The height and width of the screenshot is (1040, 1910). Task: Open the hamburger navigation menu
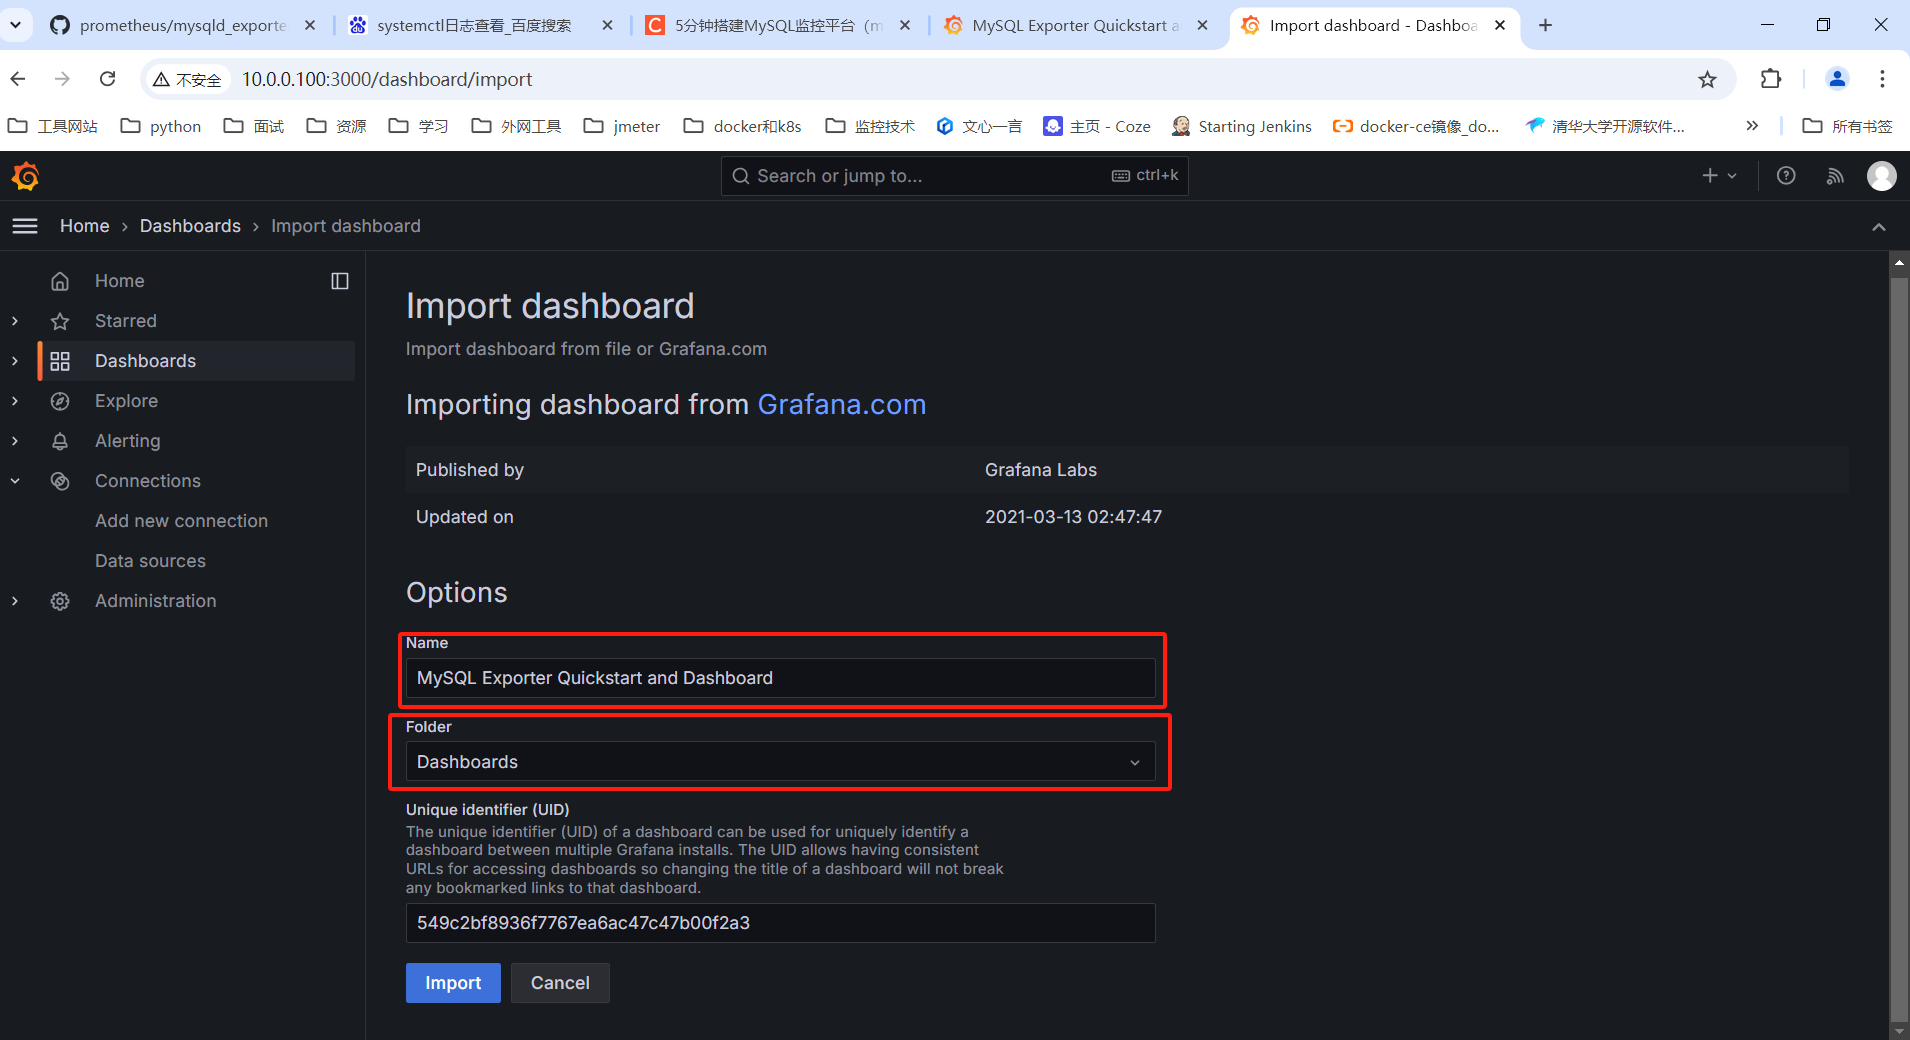[25, 226]
